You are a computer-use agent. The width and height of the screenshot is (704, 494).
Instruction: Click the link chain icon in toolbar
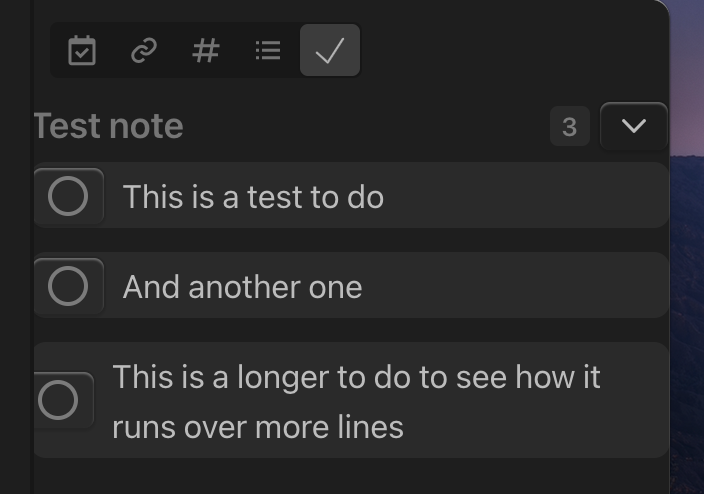[x=144, y=50]
